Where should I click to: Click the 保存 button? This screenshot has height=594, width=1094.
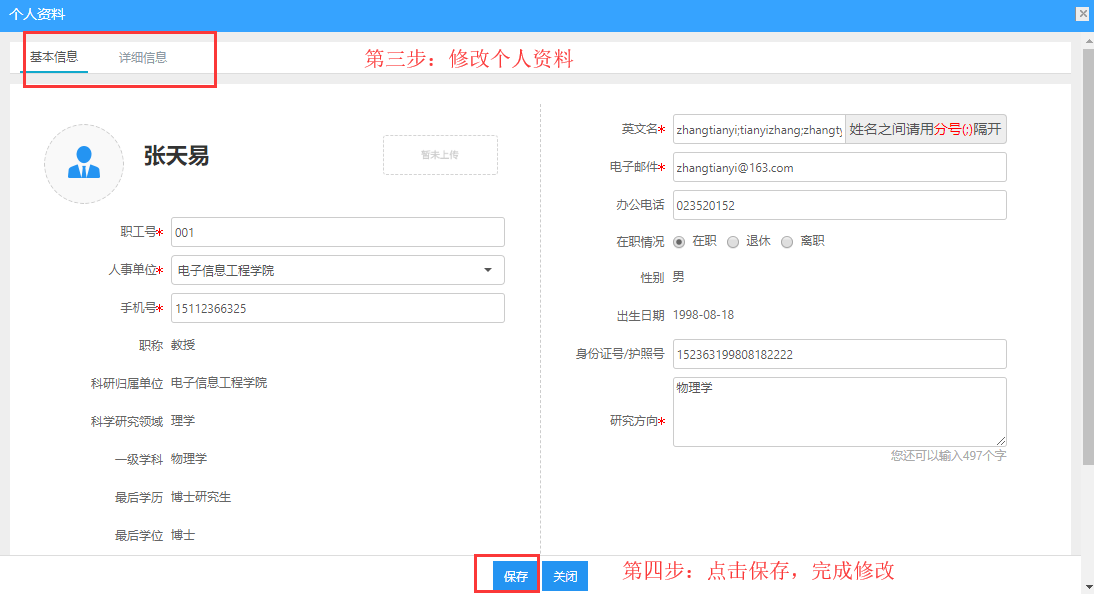coord(516,577)
